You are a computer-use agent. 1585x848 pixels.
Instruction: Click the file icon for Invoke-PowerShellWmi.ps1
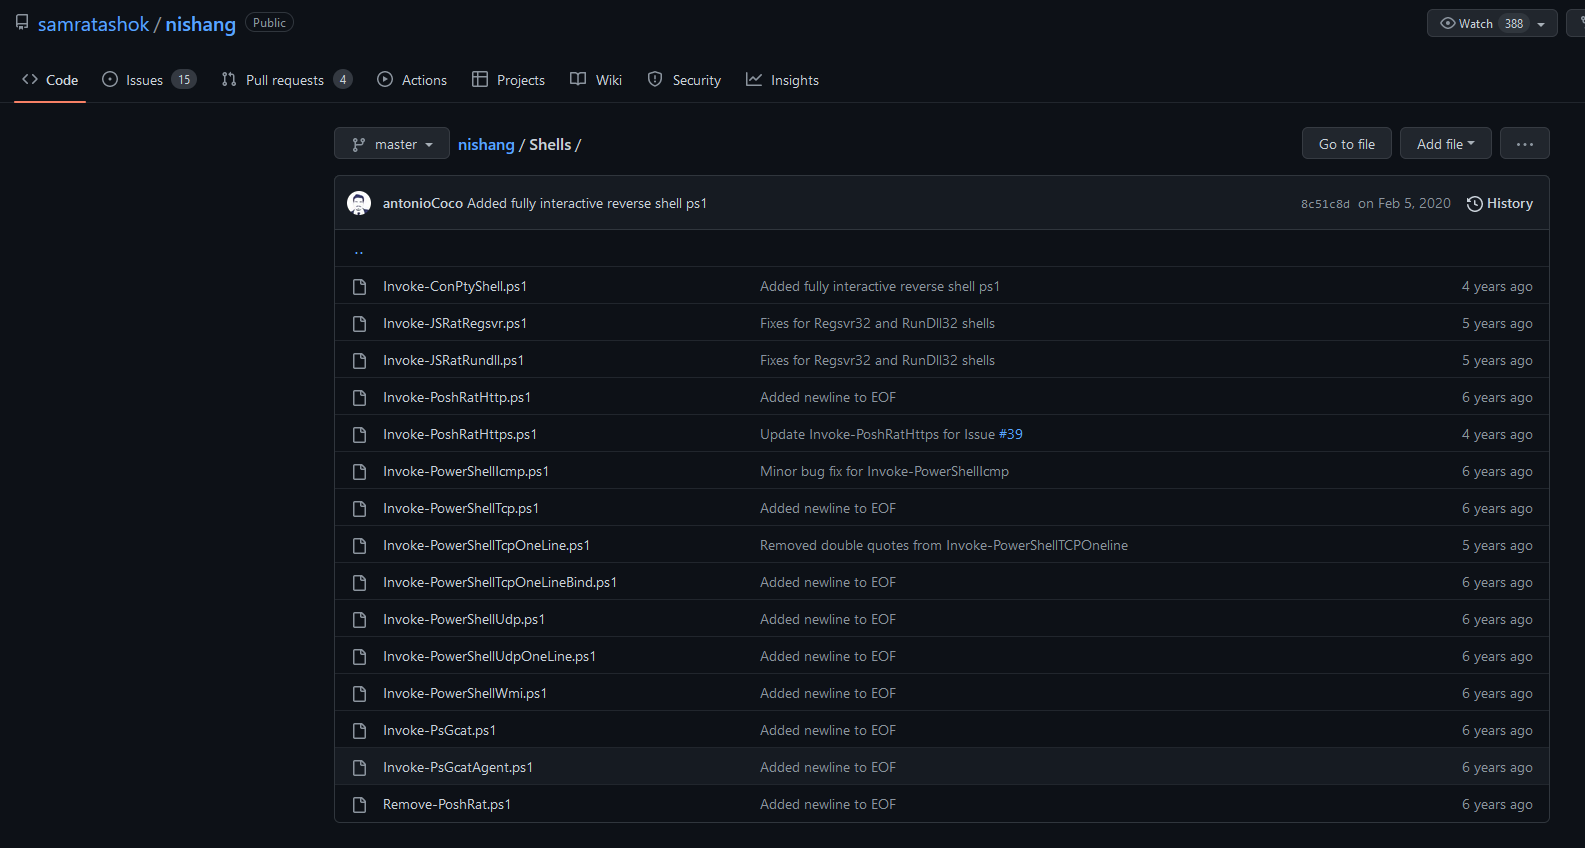coord(360,694)
